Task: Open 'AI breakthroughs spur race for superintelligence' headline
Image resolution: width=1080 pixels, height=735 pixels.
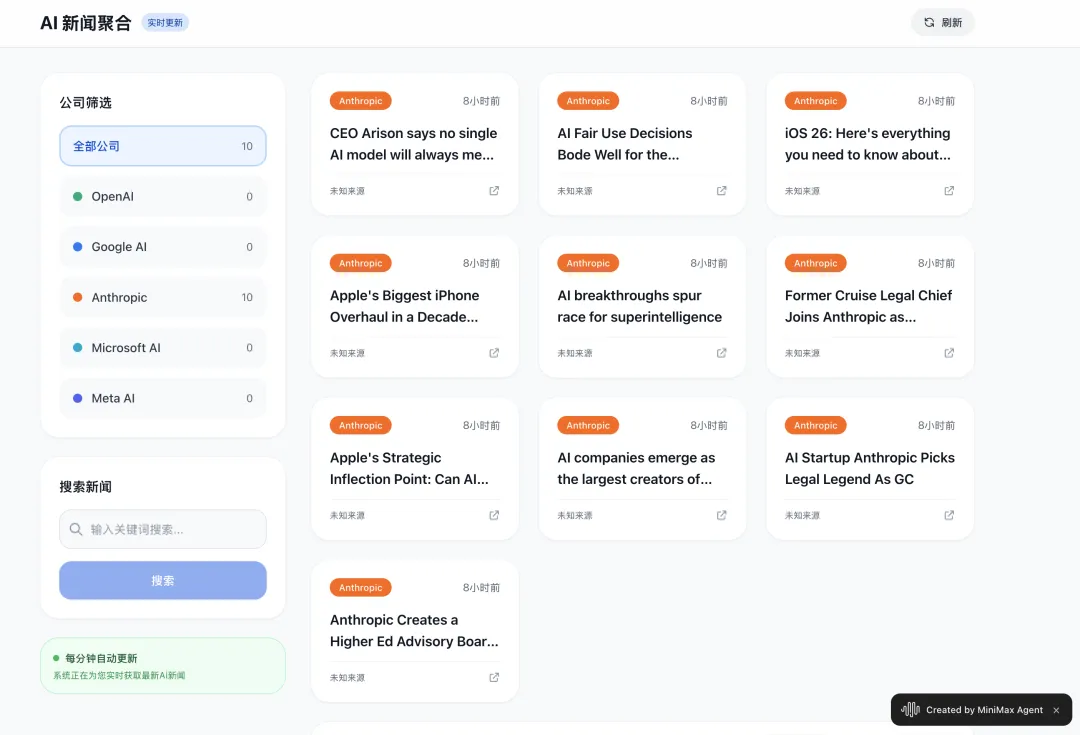Action: [640, 306]
